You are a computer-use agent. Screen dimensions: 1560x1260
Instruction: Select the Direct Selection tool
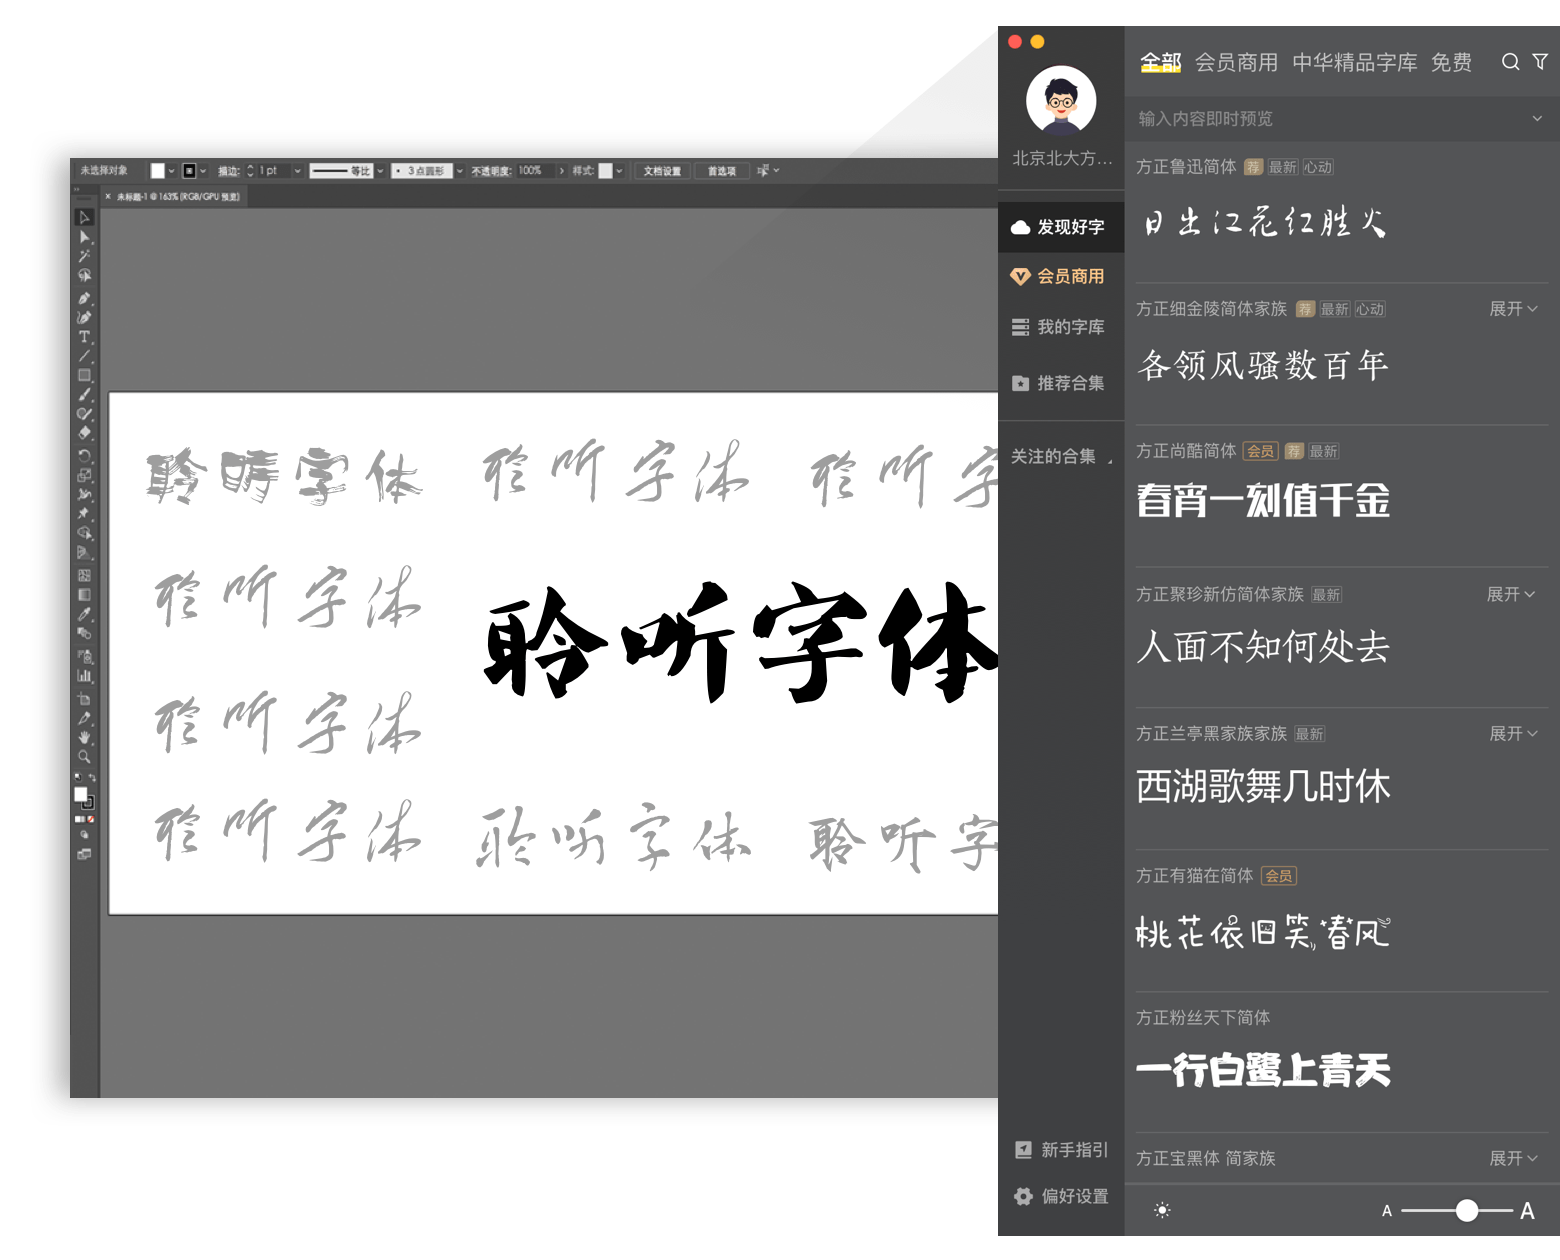[x=85, y=237]
